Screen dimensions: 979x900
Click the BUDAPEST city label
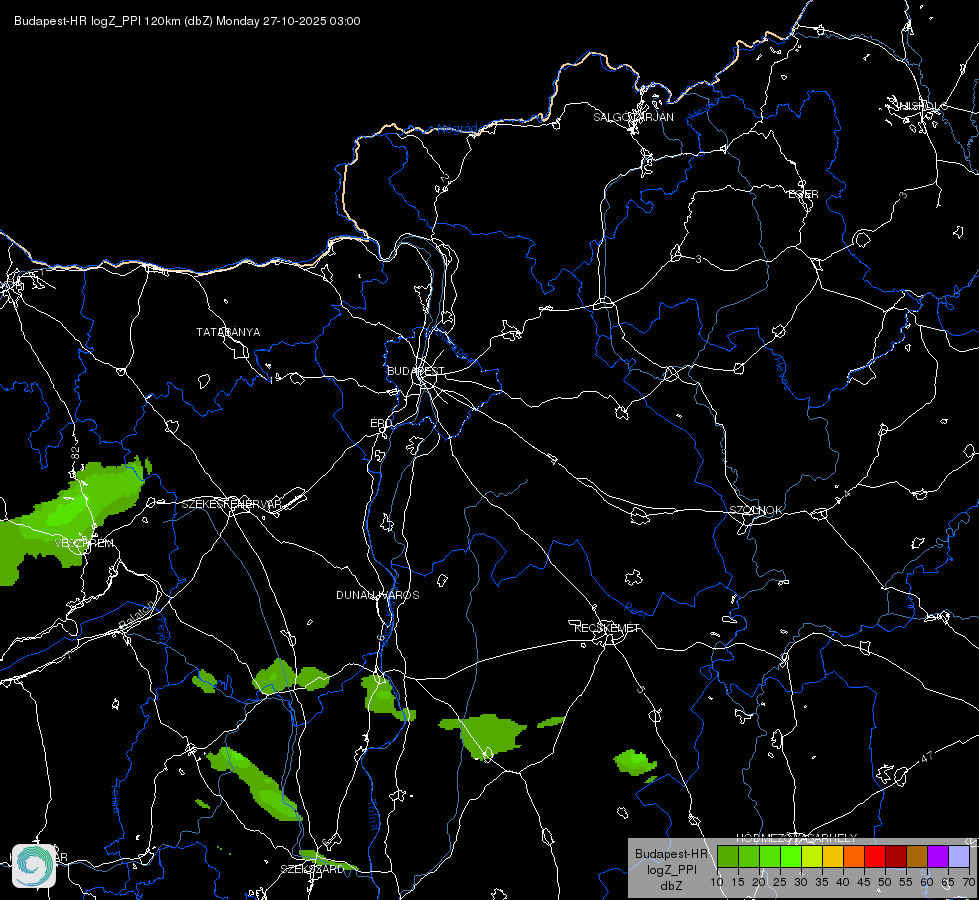coord(415,371)
